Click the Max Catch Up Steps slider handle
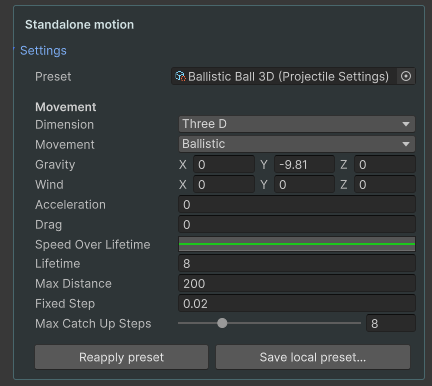This screenshot has height=386, width=432. pyautogui.click(x=222, y=323)
